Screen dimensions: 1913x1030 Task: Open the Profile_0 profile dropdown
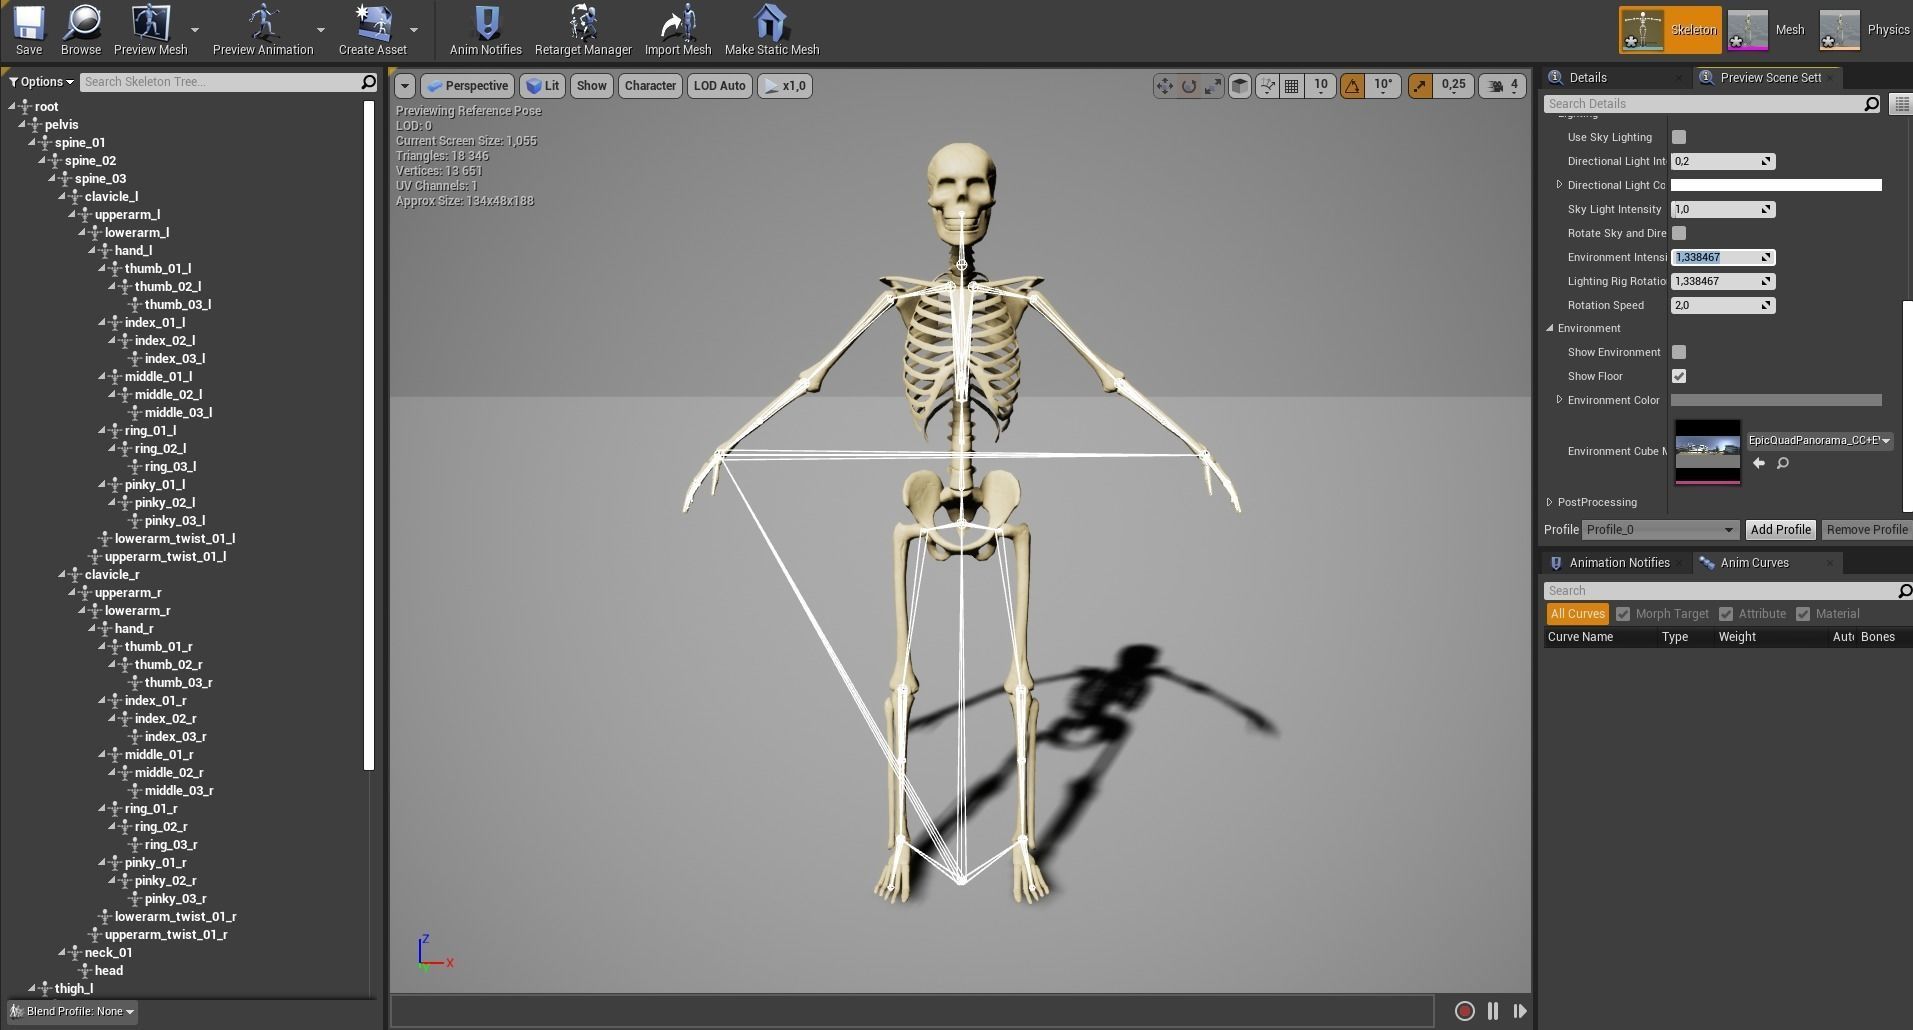click(x=1659, y=529)
